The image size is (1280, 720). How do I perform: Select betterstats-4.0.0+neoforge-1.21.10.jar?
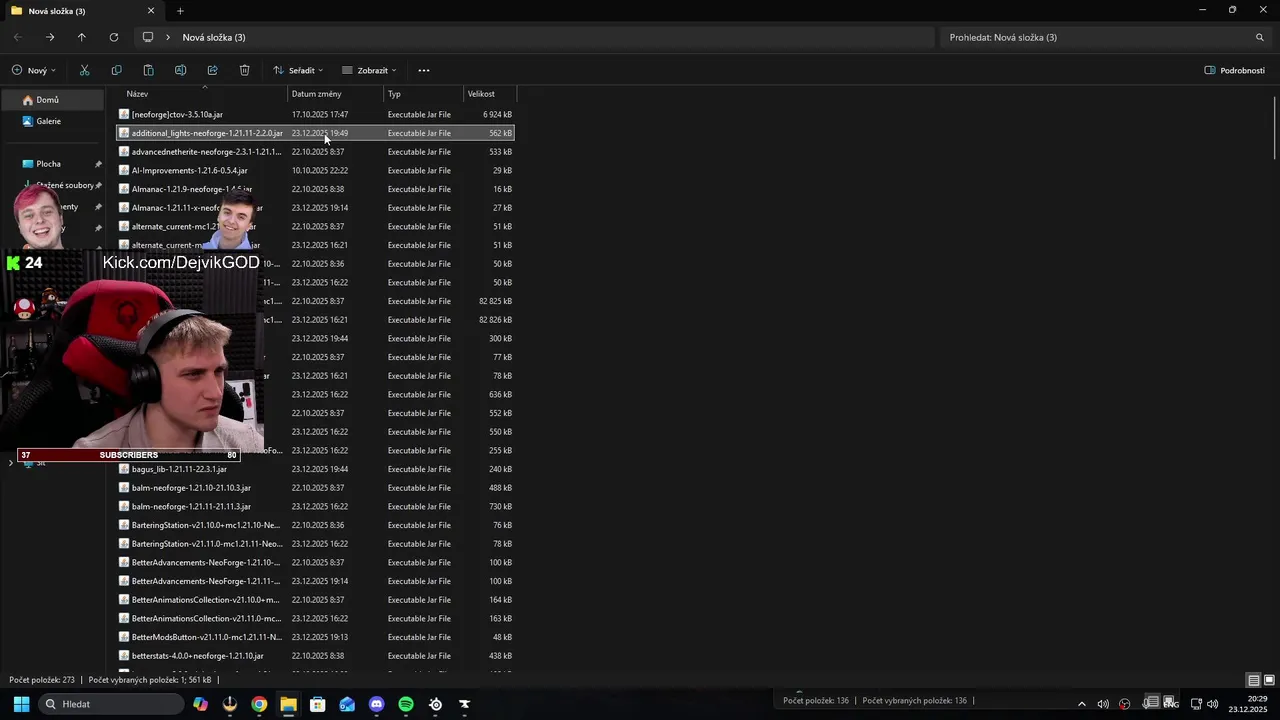pyautogui.click(x=315, y=656)
